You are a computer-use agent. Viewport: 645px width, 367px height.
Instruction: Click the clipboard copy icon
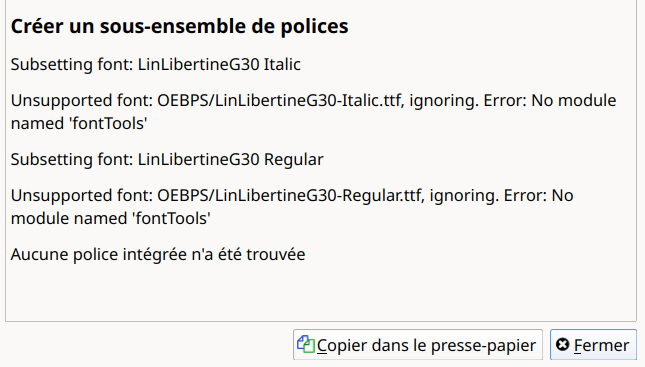click(306, 344)
